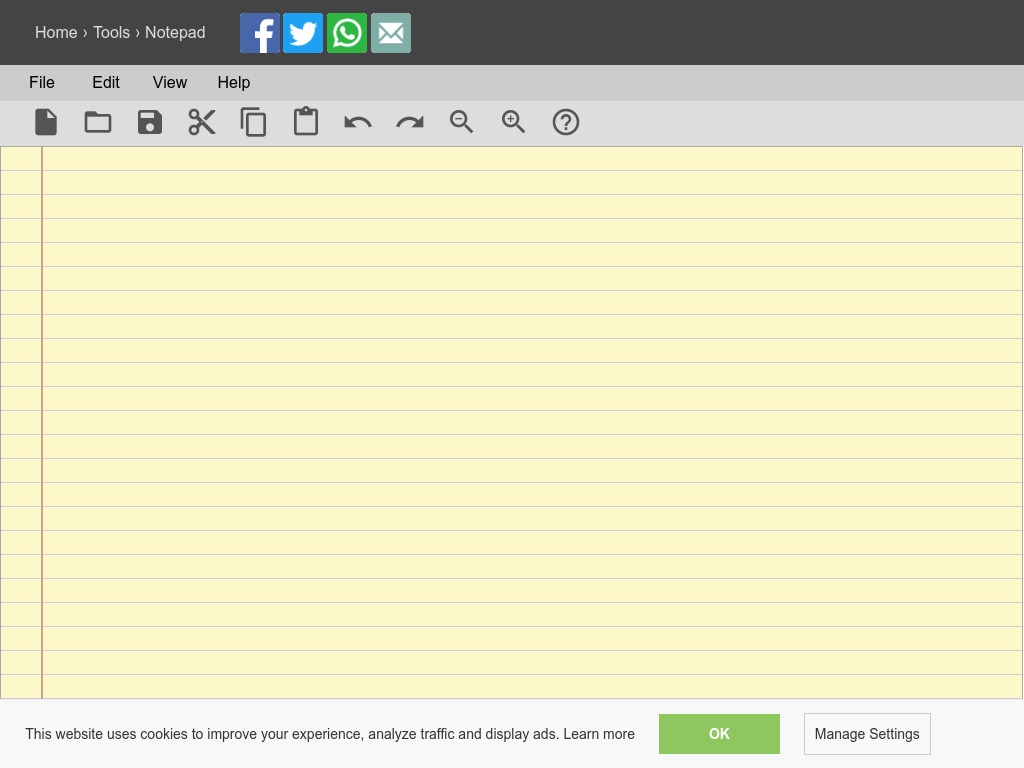
Task: Undo the last action with the arrow icon
Action: [x=358, y=122]
